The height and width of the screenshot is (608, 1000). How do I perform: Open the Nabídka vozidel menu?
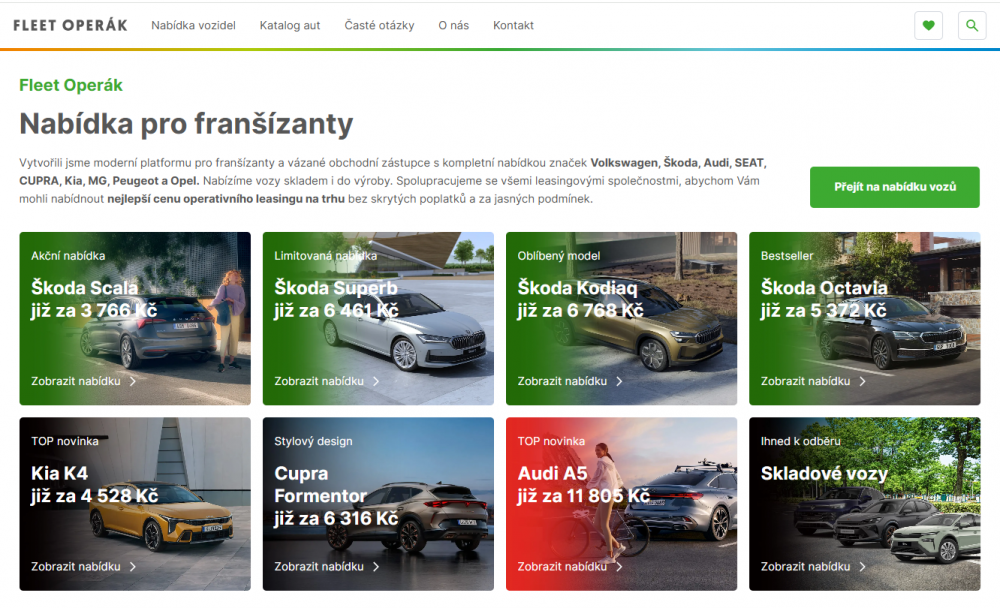pos(193,25)
